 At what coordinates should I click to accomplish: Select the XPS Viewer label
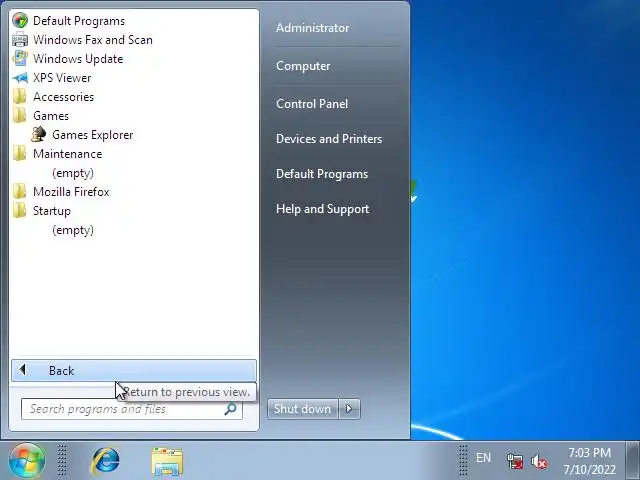pos(62,78)
